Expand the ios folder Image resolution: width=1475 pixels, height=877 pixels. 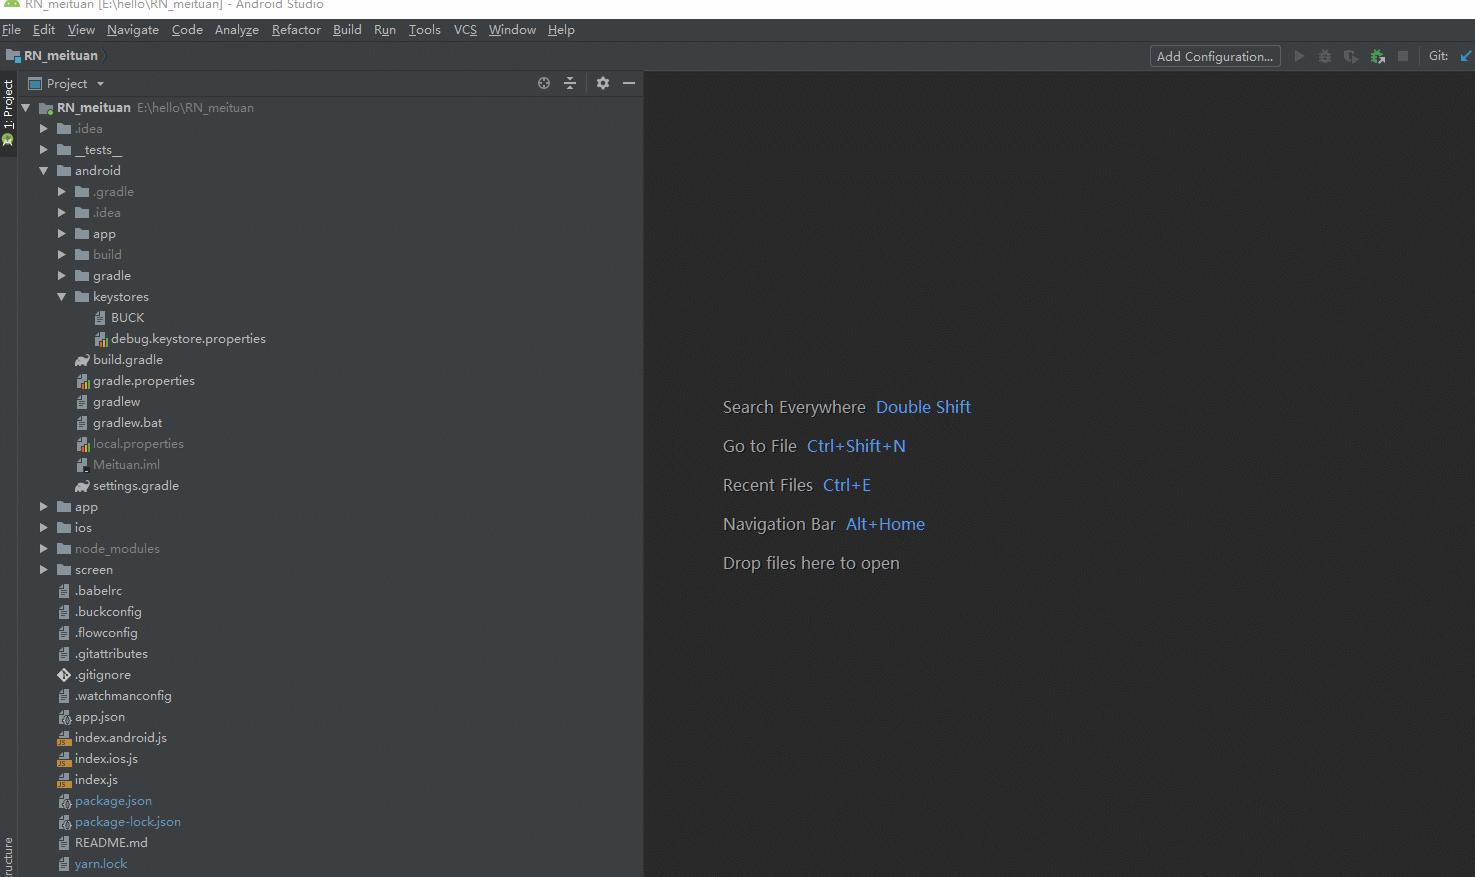pos(44,528)
